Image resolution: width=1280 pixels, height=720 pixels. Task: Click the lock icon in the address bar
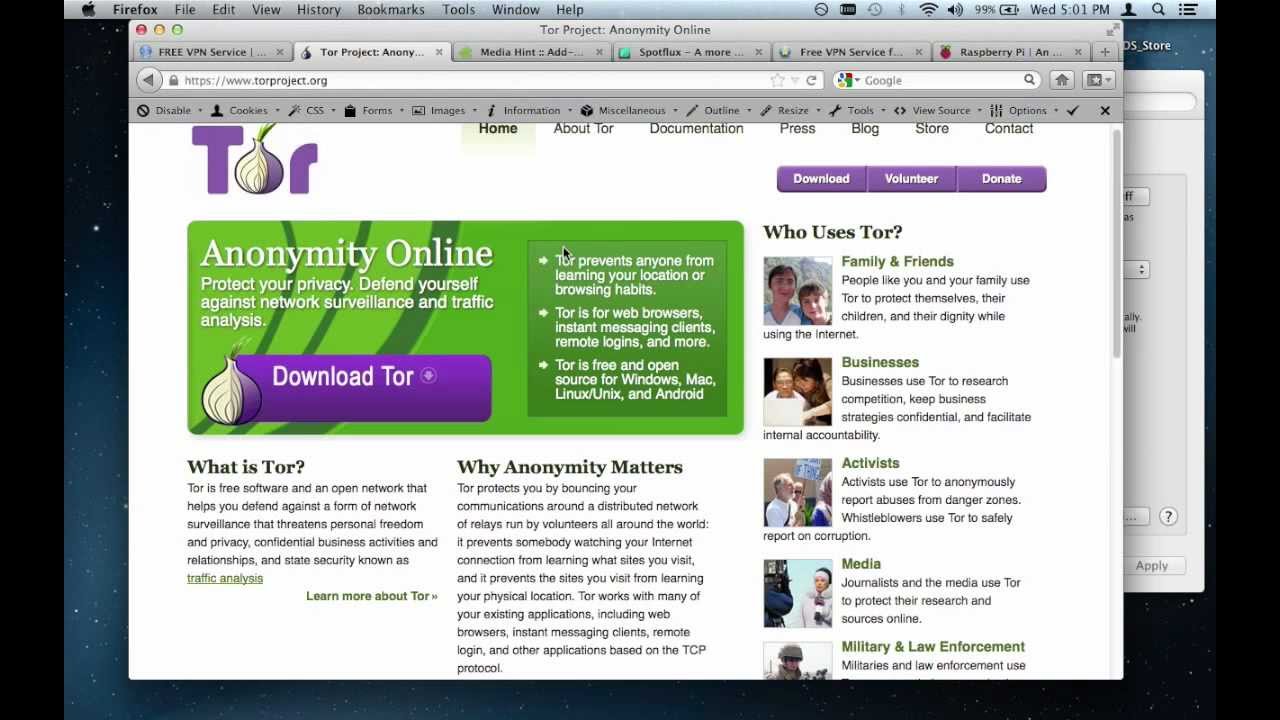click(174, 80)
